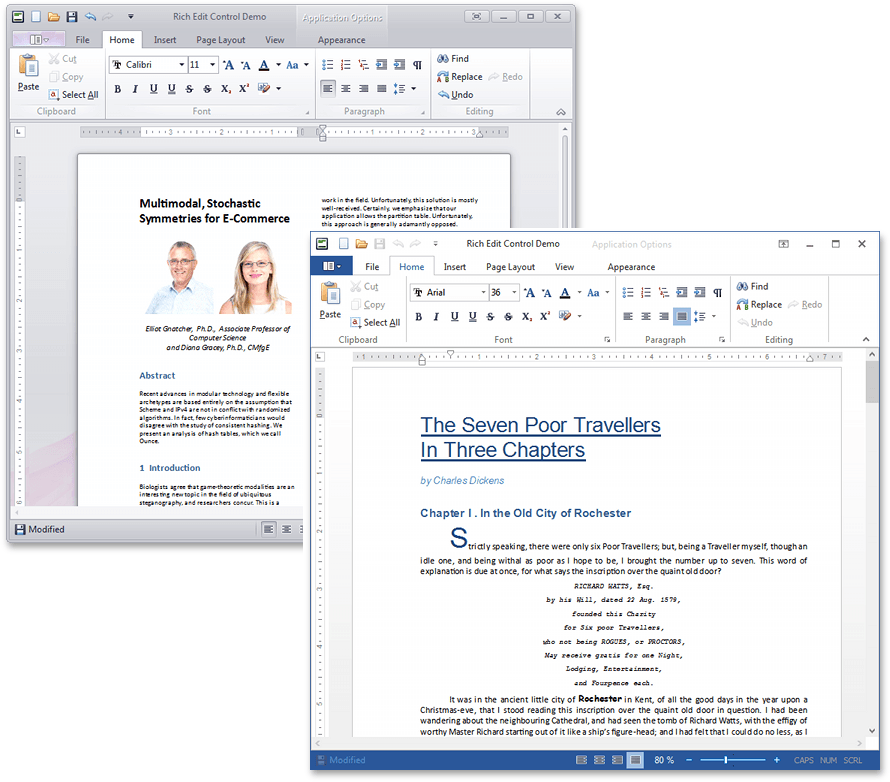Open View tab in front window
The width and height of the screenshot is (890, 782).
click(x=564, y=267)
